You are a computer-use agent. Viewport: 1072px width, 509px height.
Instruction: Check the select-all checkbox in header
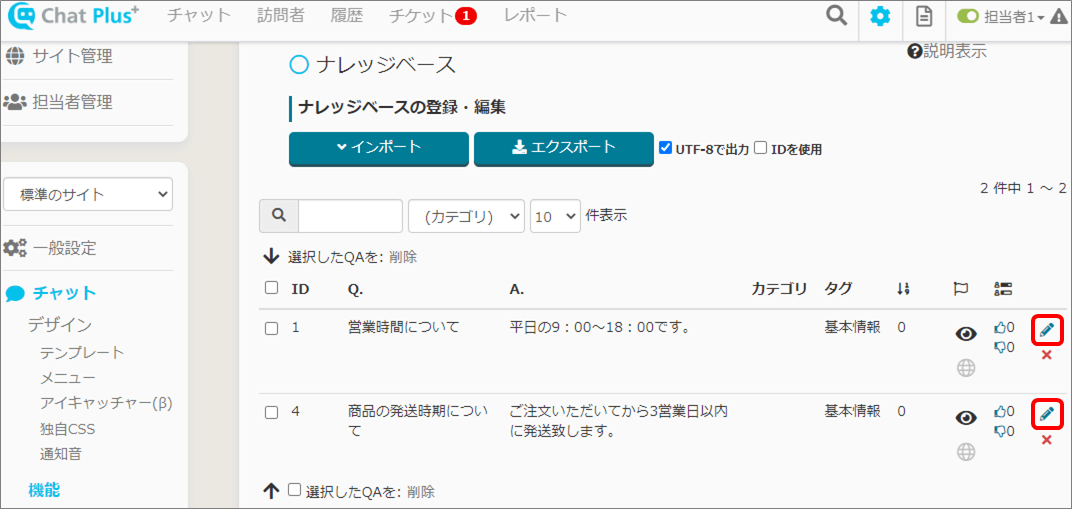271,288
